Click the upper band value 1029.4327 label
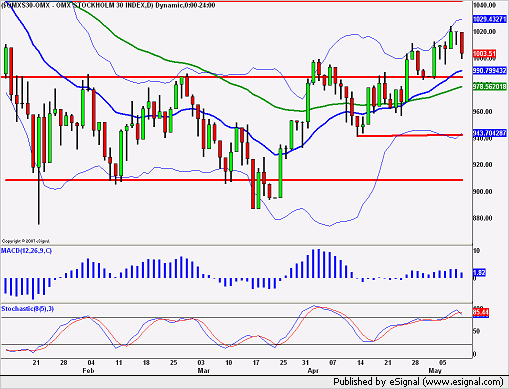509x389 pixels. (x=490, y=19)
